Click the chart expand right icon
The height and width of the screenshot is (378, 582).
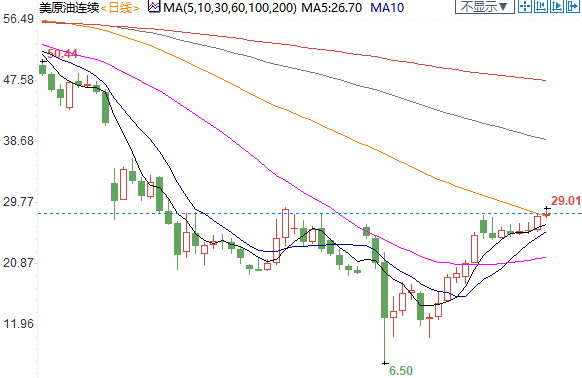click(x=557, y=6)
